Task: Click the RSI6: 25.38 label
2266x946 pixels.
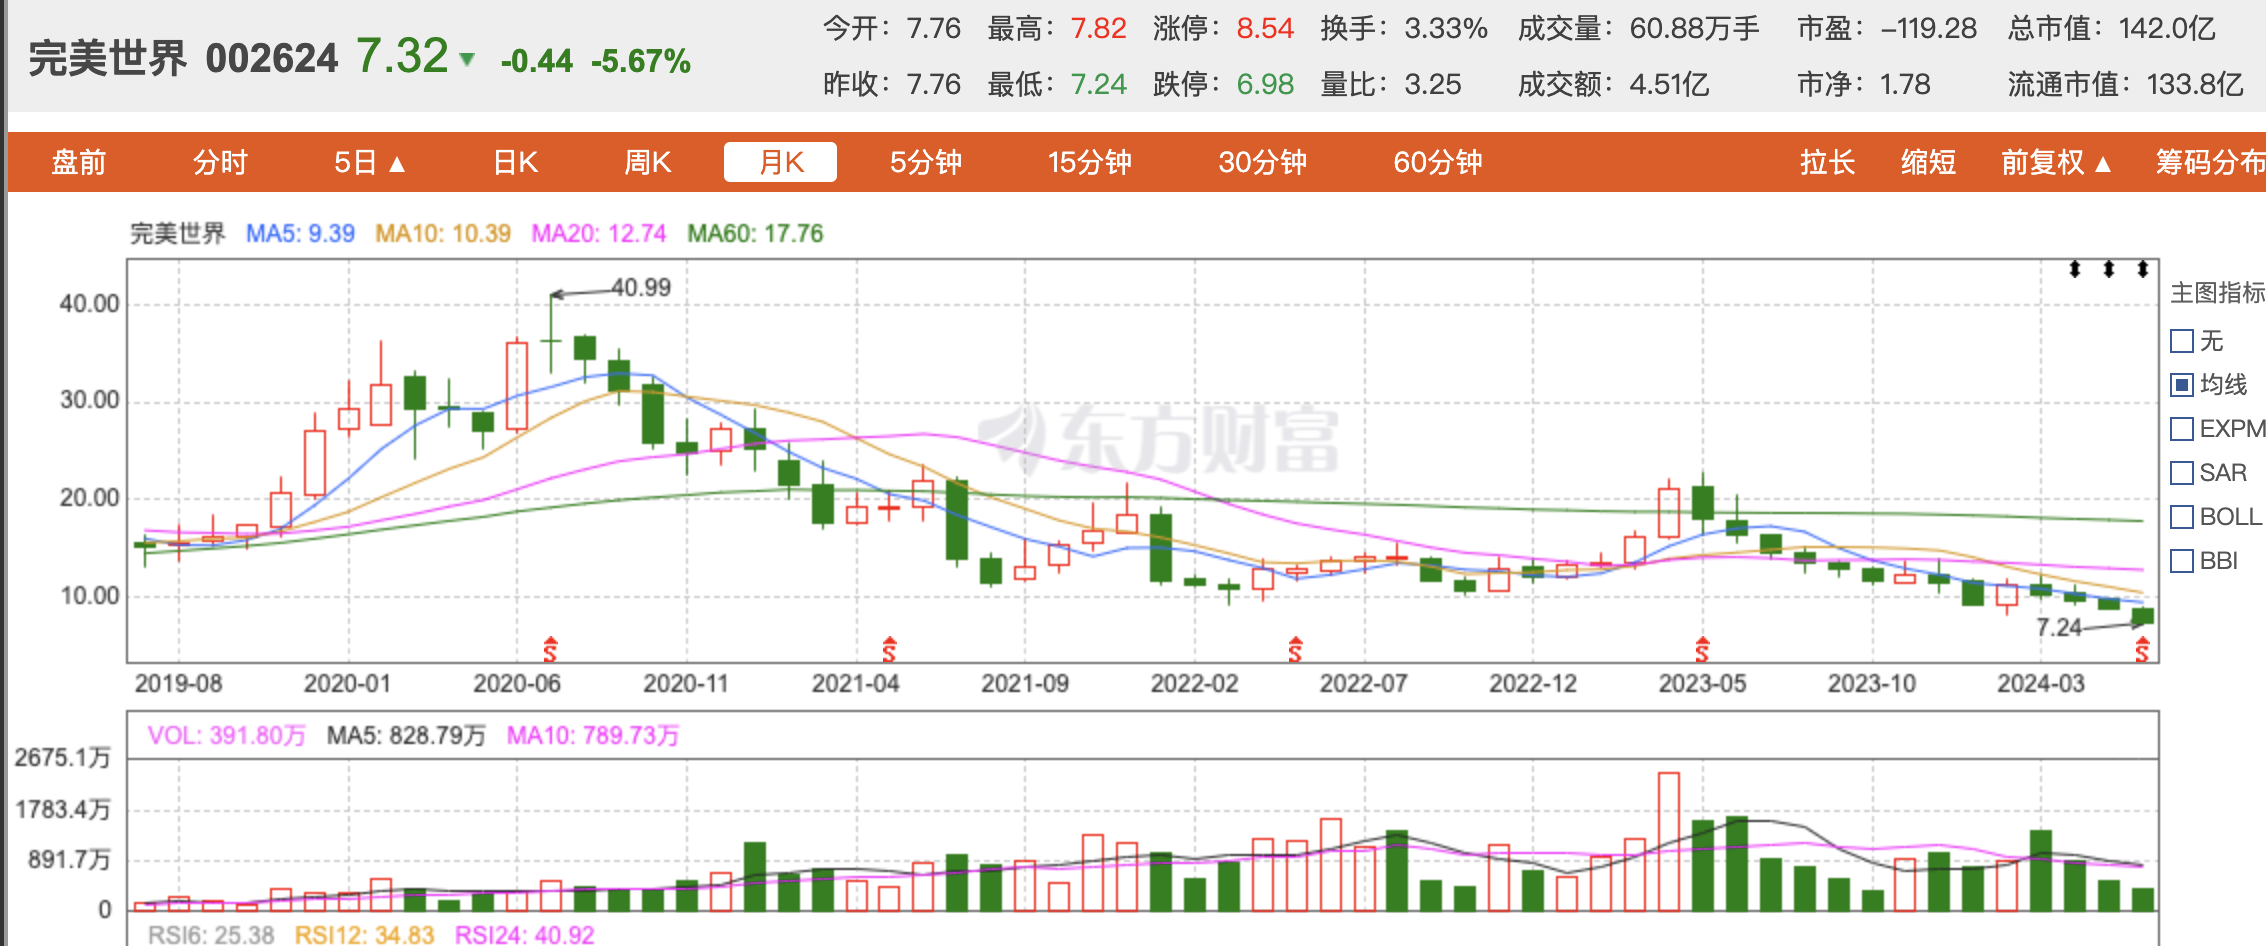Action: coord(211,935)
